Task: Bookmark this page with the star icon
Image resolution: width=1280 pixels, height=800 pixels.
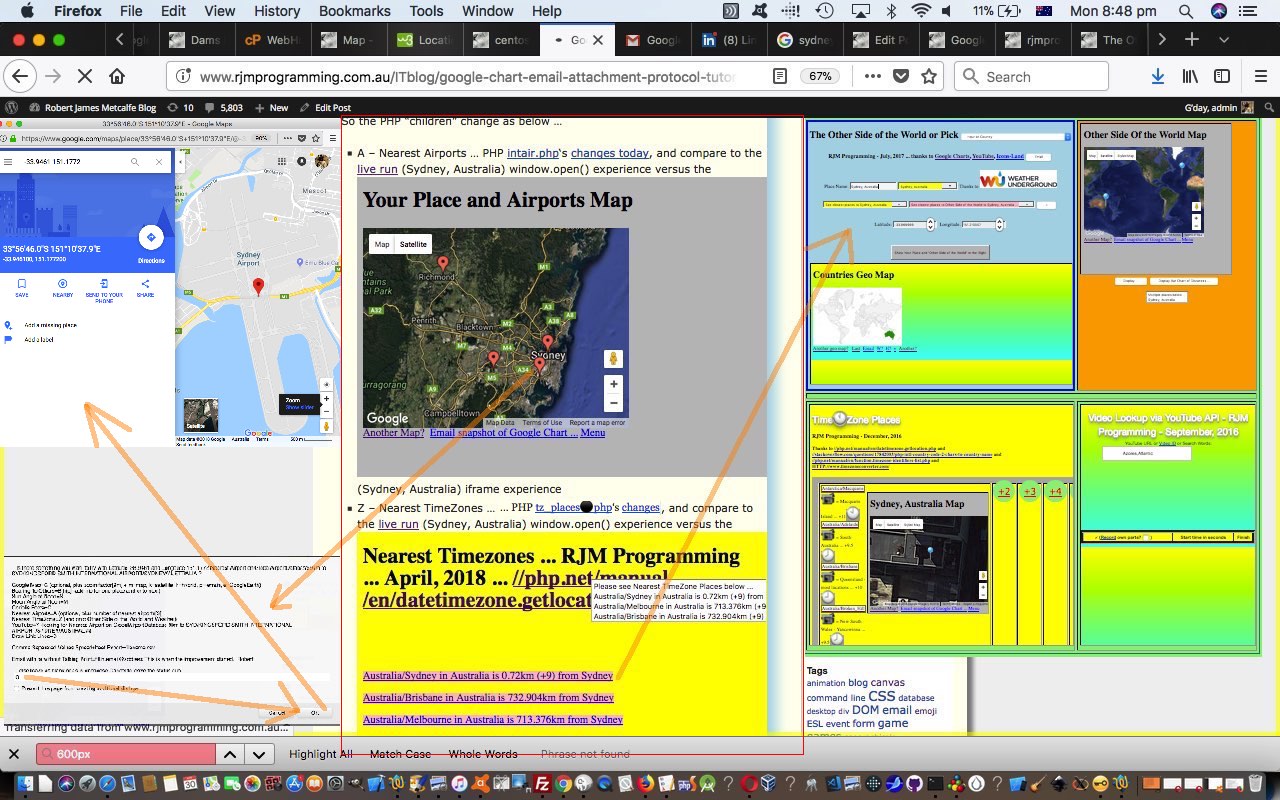Action: tap(929, 76)
